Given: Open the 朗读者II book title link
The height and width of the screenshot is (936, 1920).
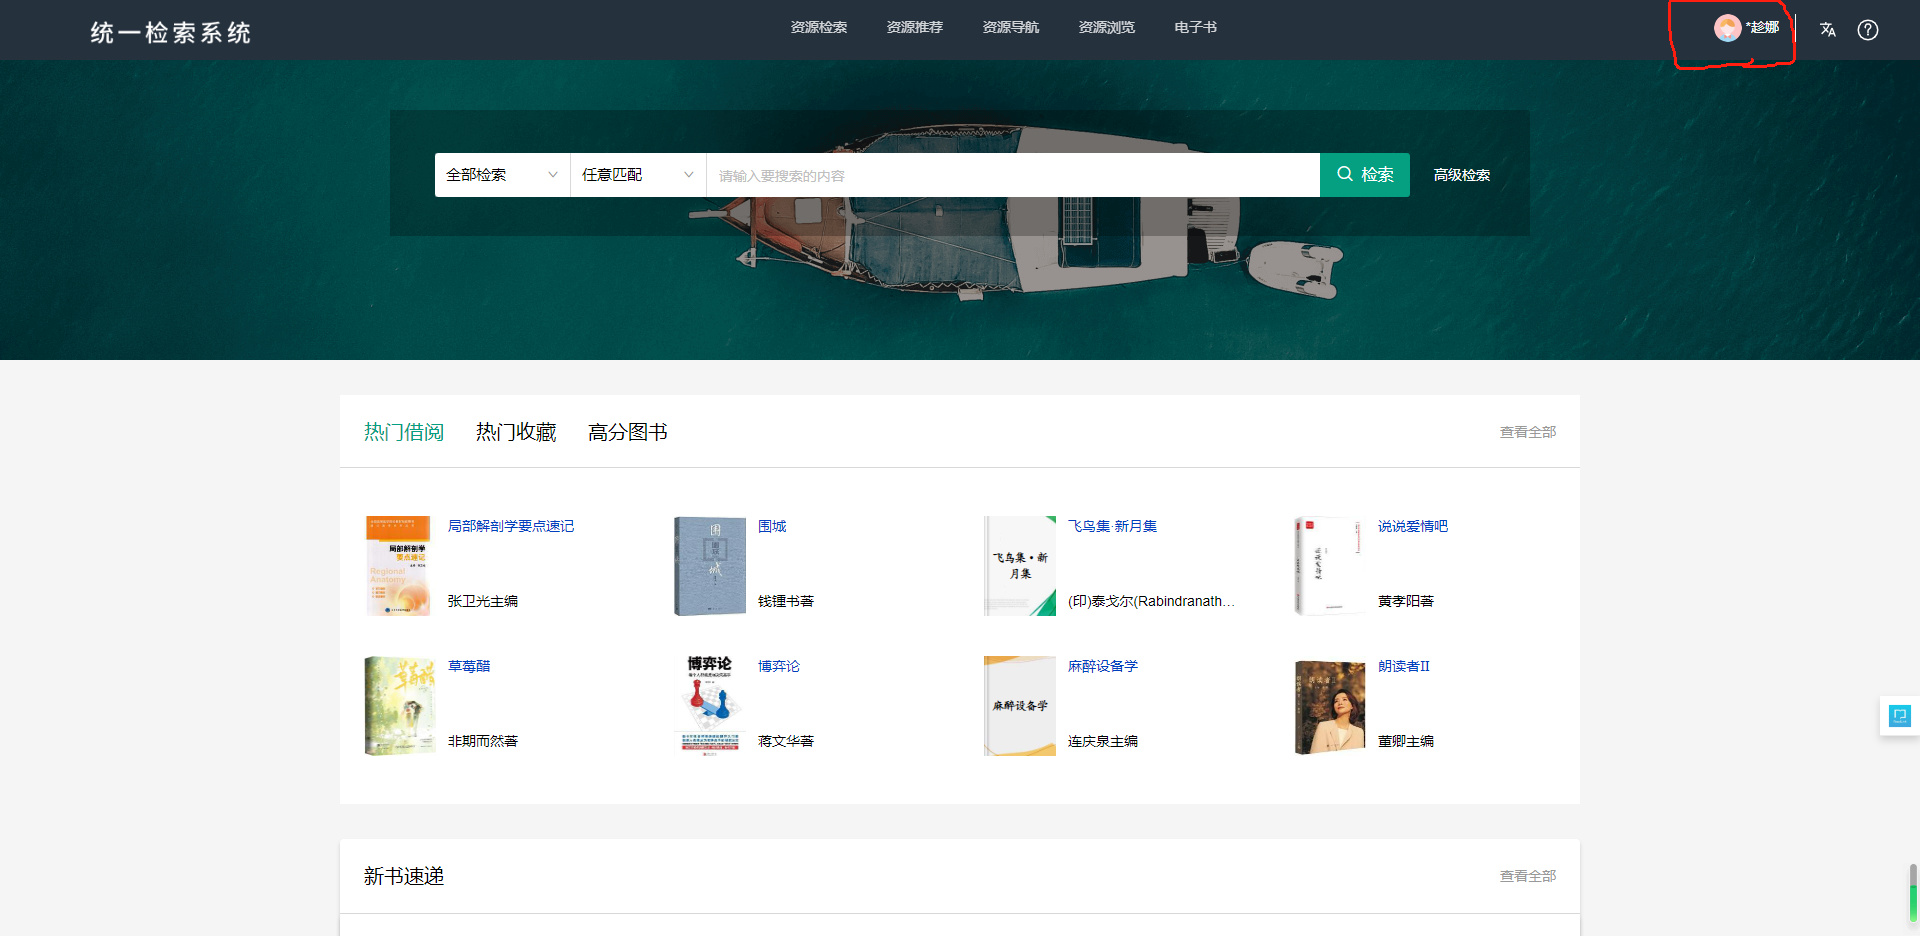Looking at the screenshot, I should tap(1403, 666).
